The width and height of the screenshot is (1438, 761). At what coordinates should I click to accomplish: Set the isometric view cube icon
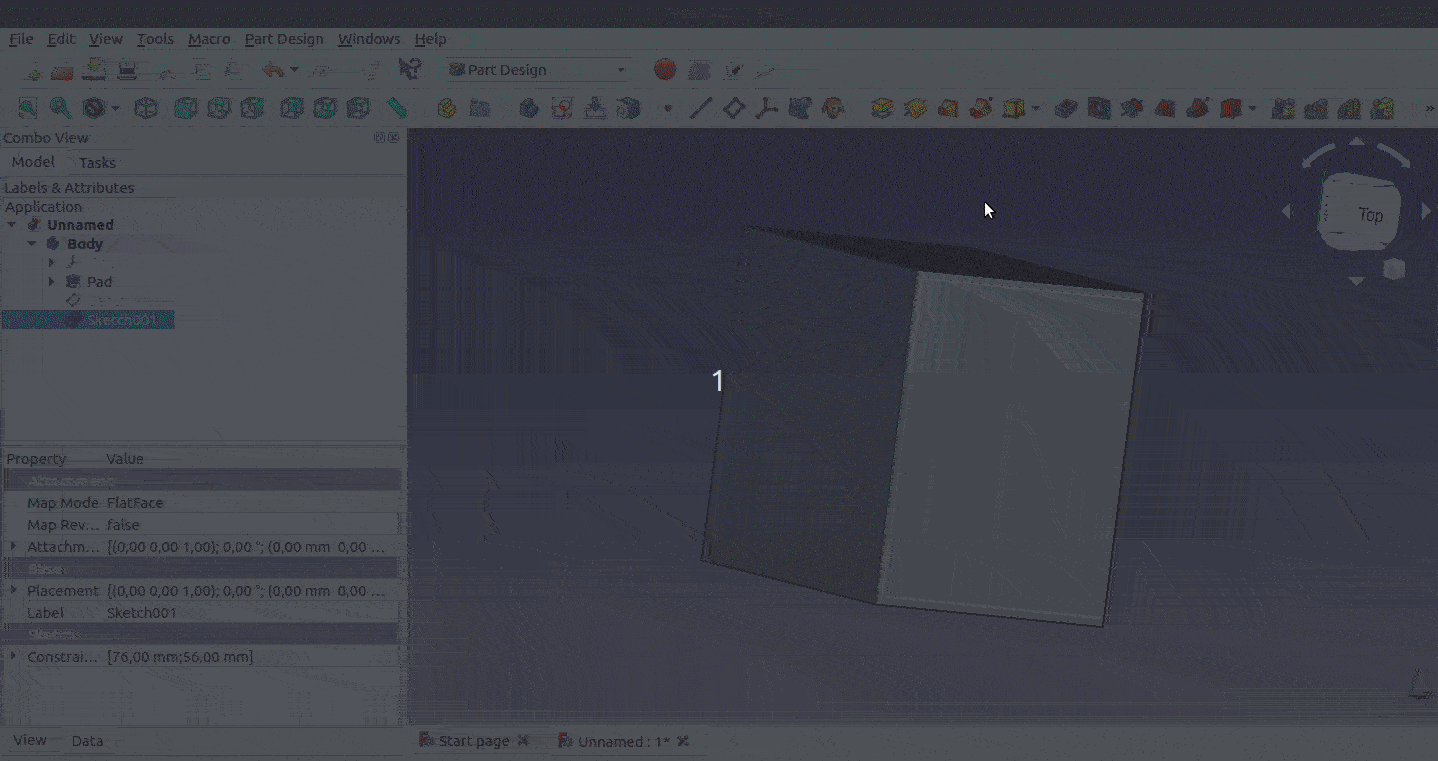tap(146, 108)
